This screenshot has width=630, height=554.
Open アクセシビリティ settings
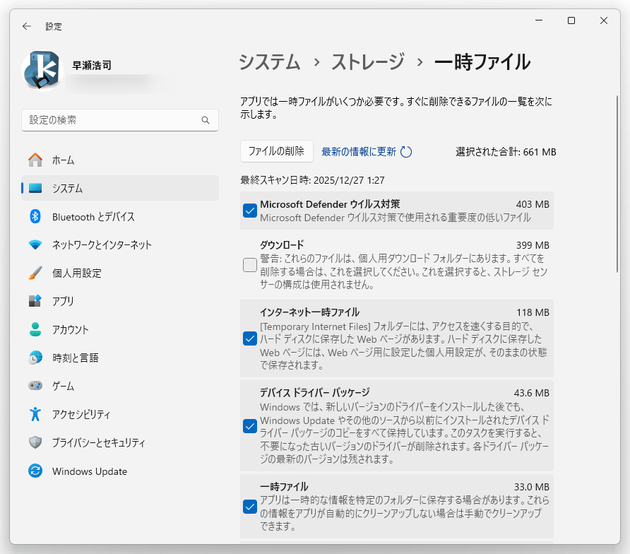click(x=120, y=414)
